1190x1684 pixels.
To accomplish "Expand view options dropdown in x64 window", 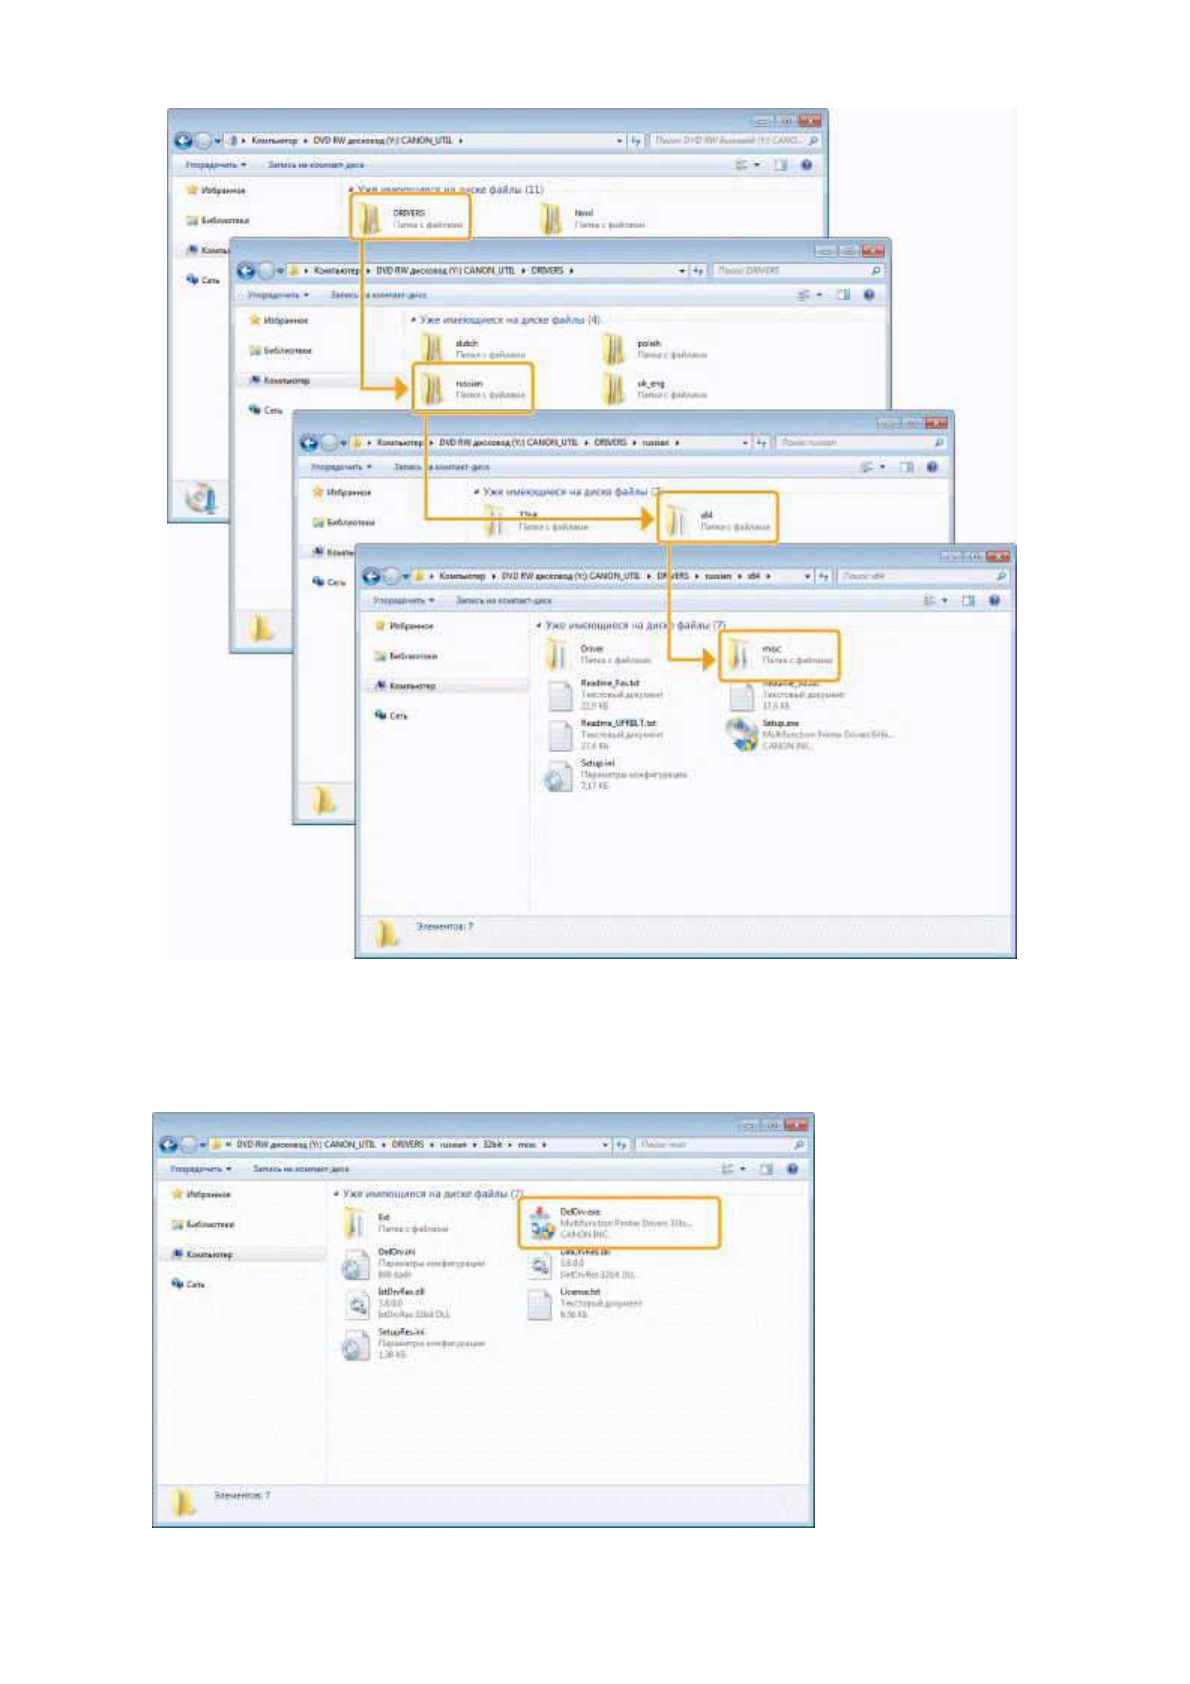I will click(945, 601).
